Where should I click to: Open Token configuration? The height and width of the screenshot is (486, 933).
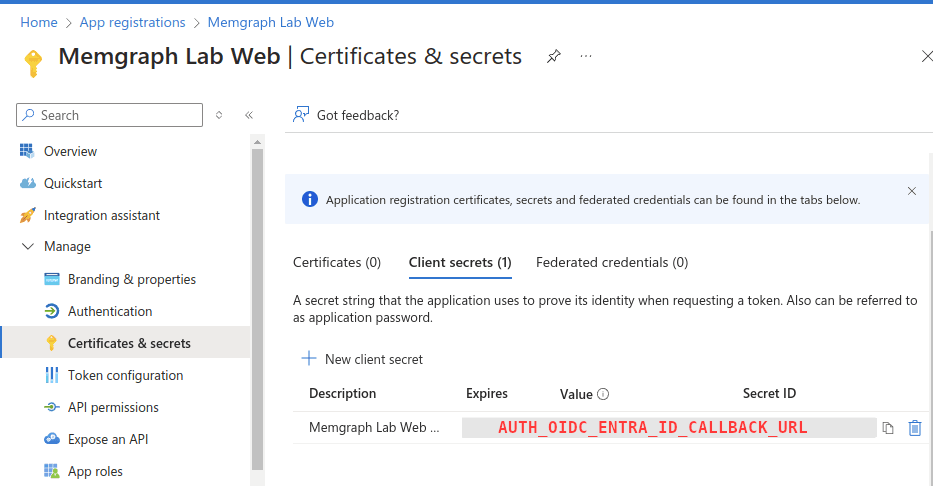[x=126, y=375]
